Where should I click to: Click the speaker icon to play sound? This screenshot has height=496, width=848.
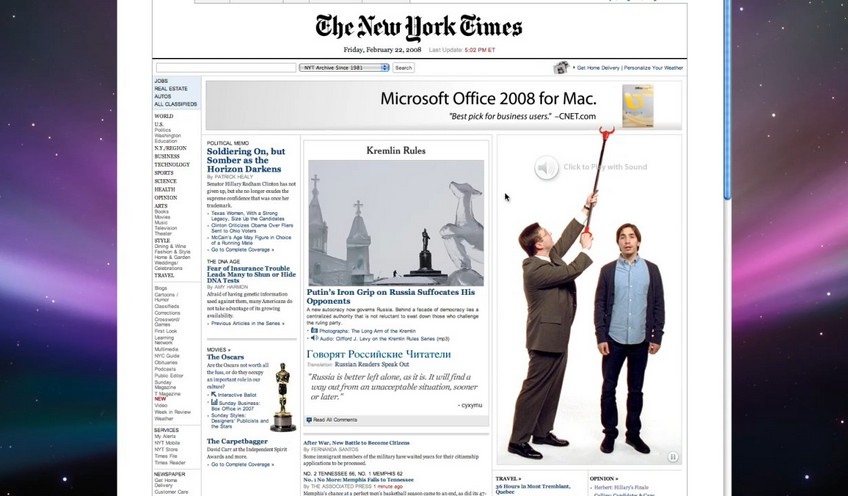click(546, 167)
